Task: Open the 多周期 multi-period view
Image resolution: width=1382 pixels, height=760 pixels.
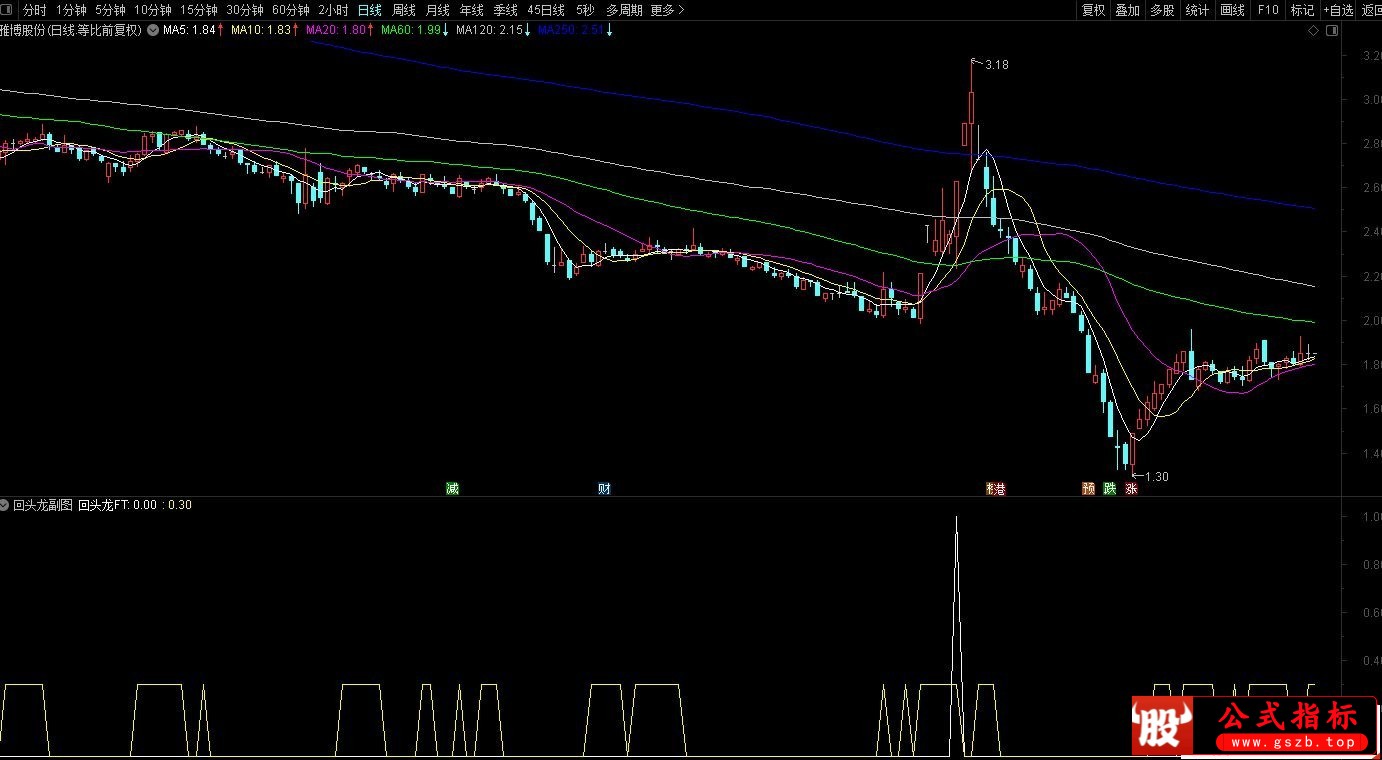Action: 624,10
